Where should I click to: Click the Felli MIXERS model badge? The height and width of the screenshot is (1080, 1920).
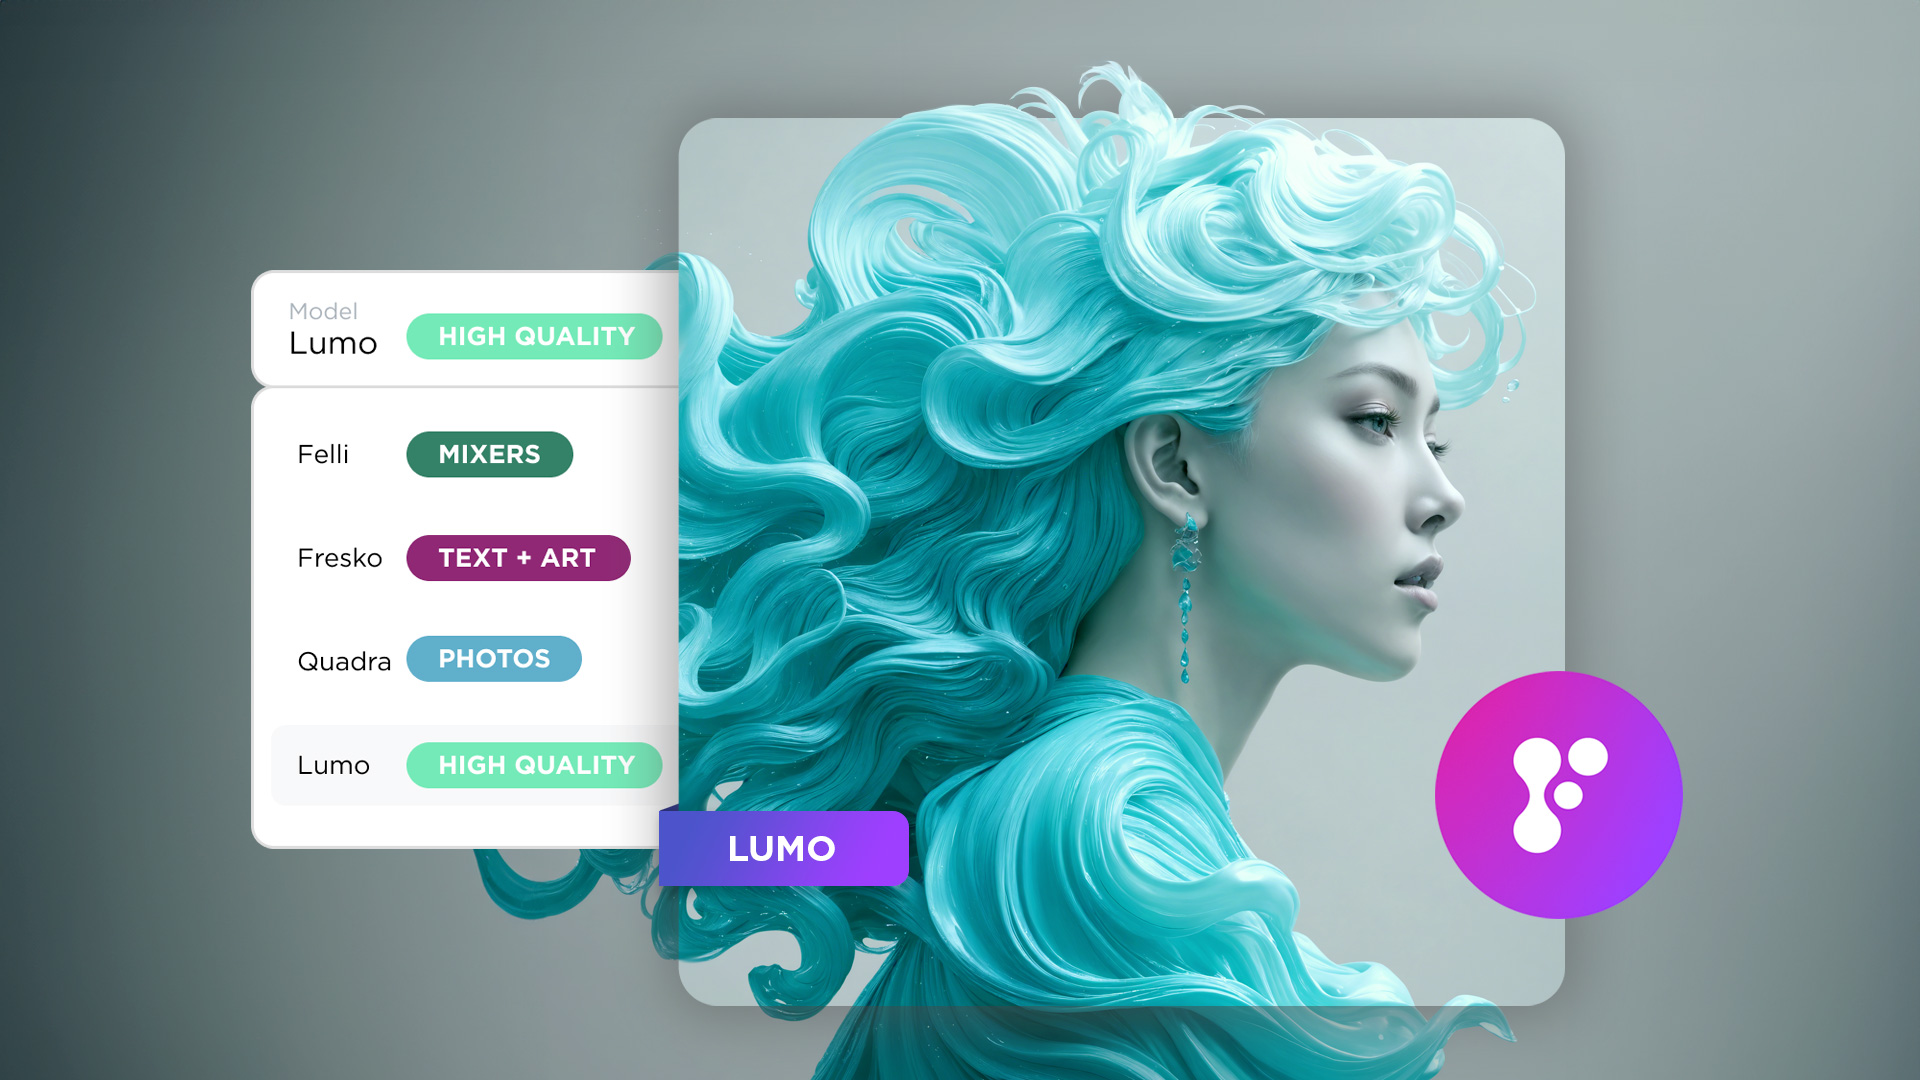coord(488,454)
